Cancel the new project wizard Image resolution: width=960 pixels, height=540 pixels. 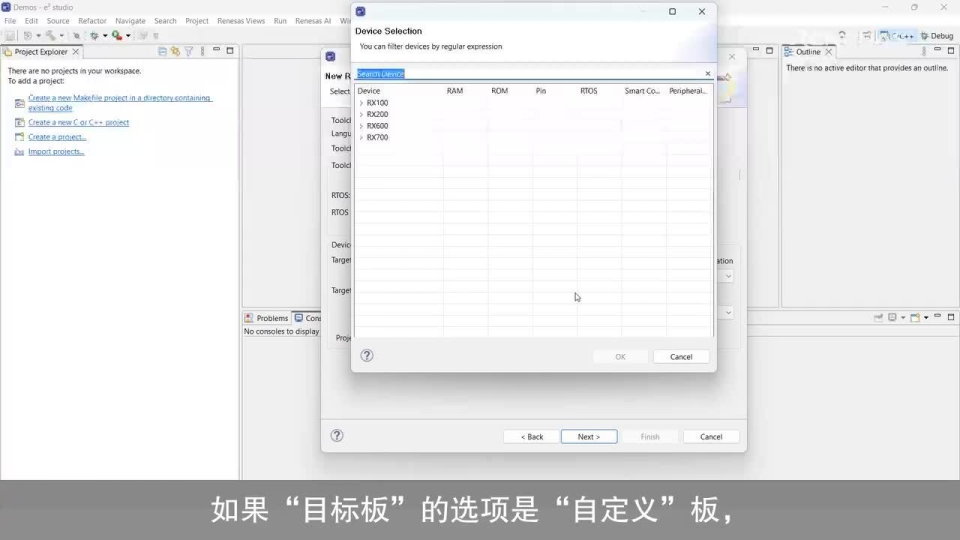click(711, 437)
